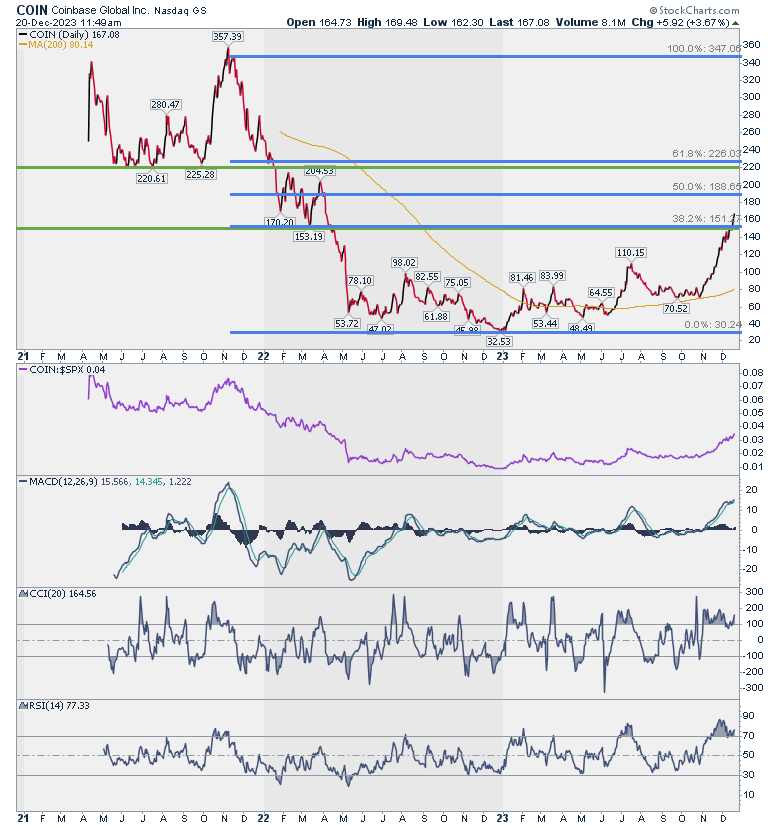
Task: Click the Coinbase Global Inc. company name
Action: pos(100,10)
